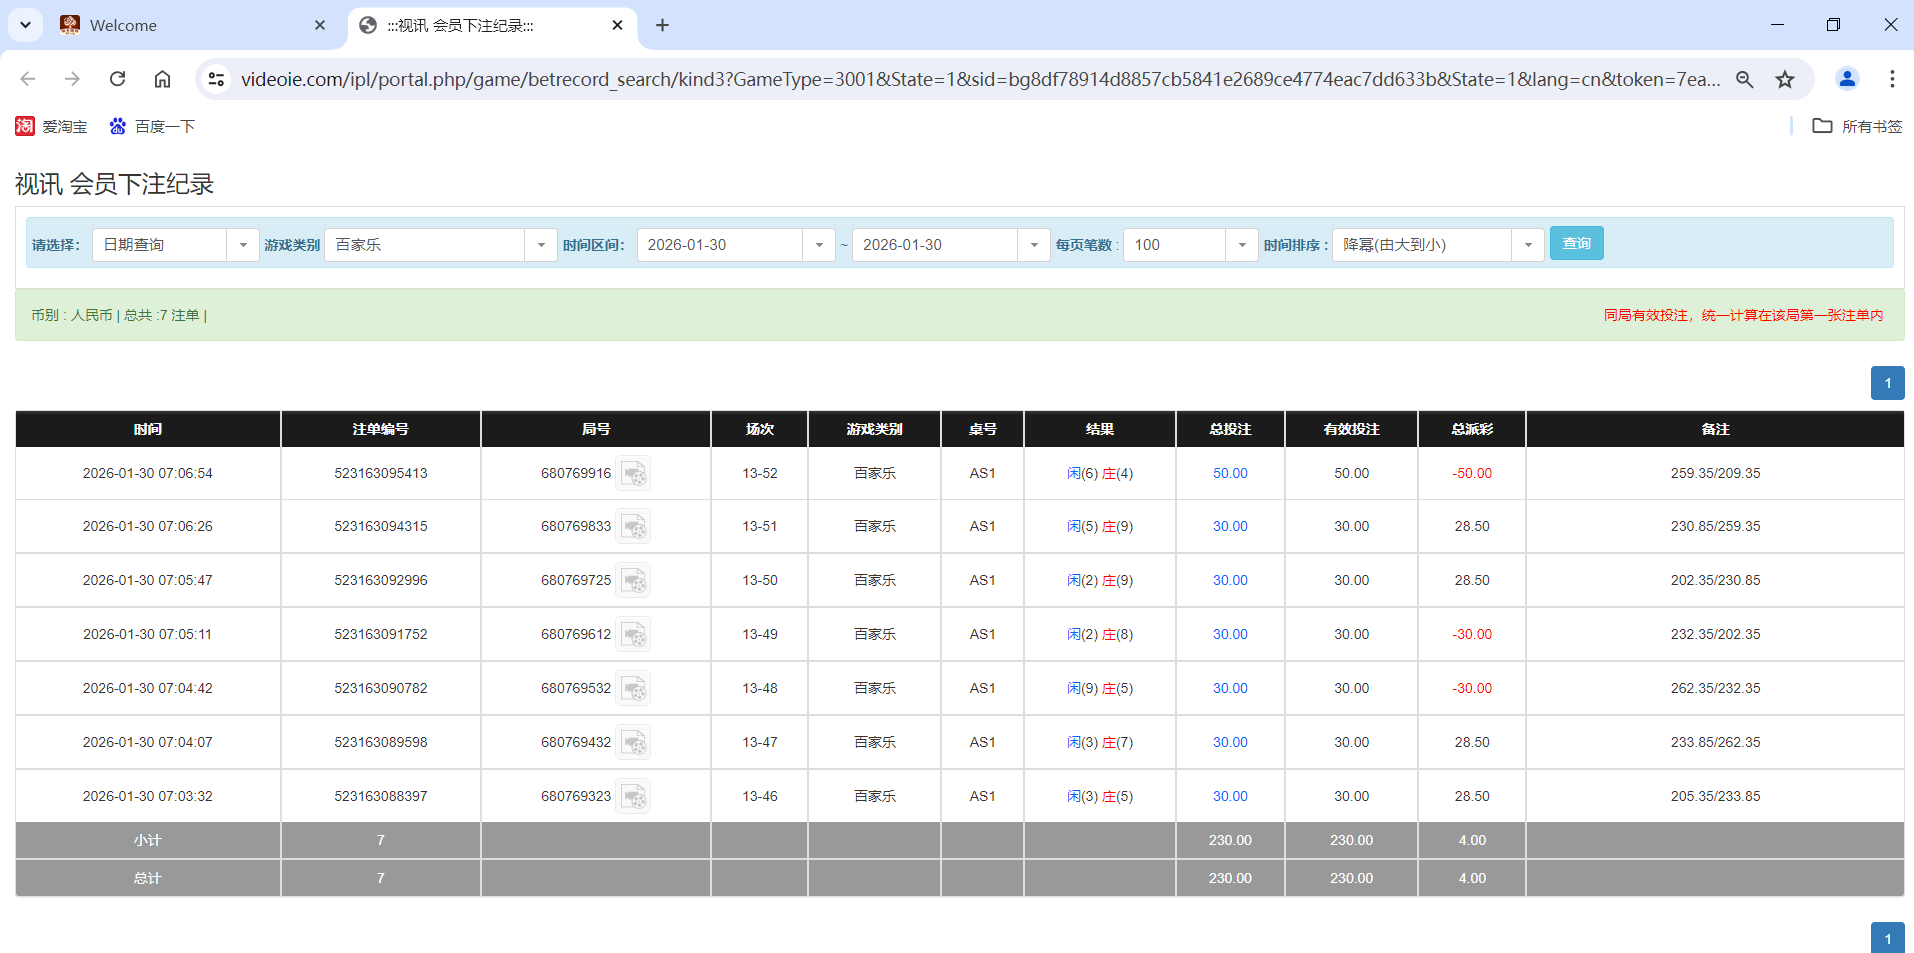Open the 百家乐 game category dropdown
The image size is (1914, 953).
tap(541, 244)
